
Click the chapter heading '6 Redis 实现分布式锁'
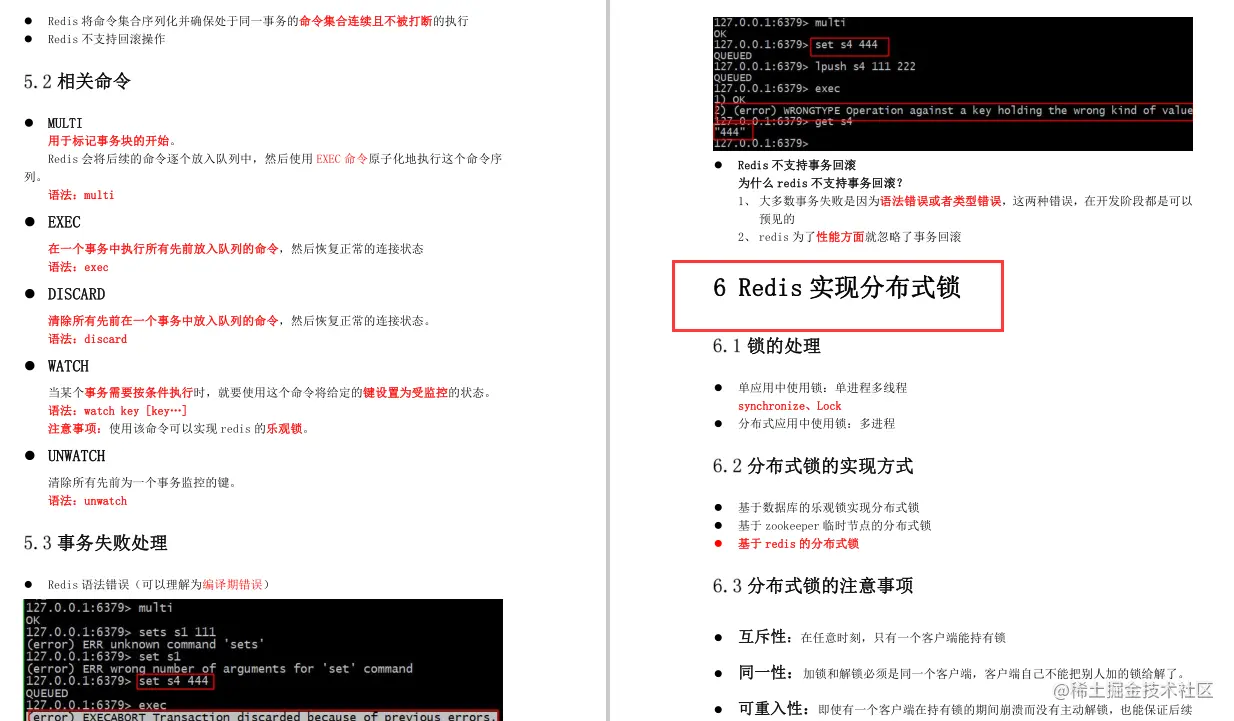(837, 288)
